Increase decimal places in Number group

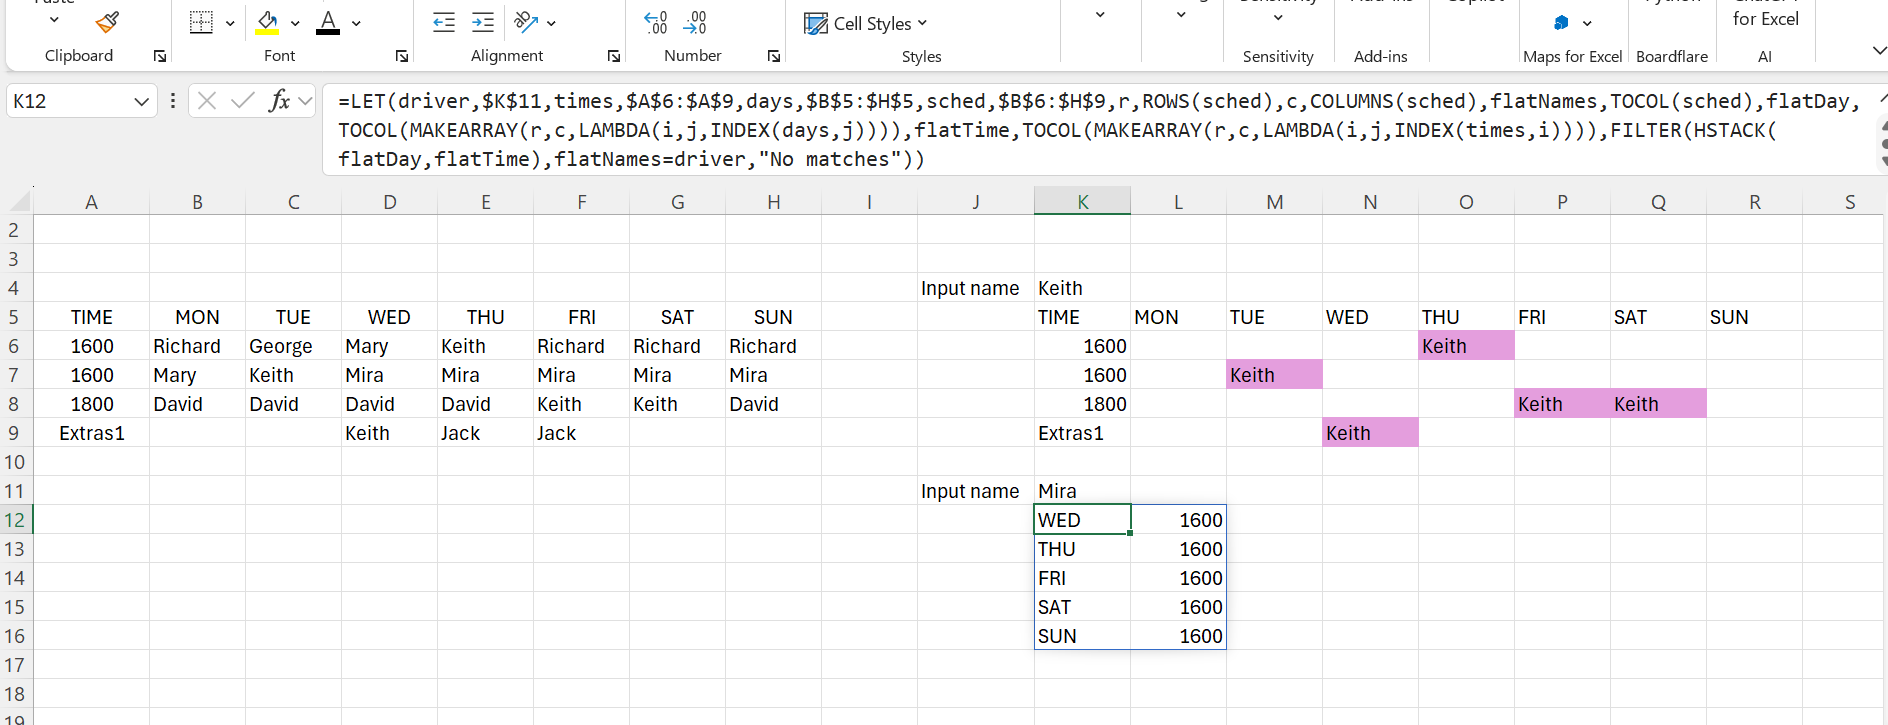(x=656, y=22)
